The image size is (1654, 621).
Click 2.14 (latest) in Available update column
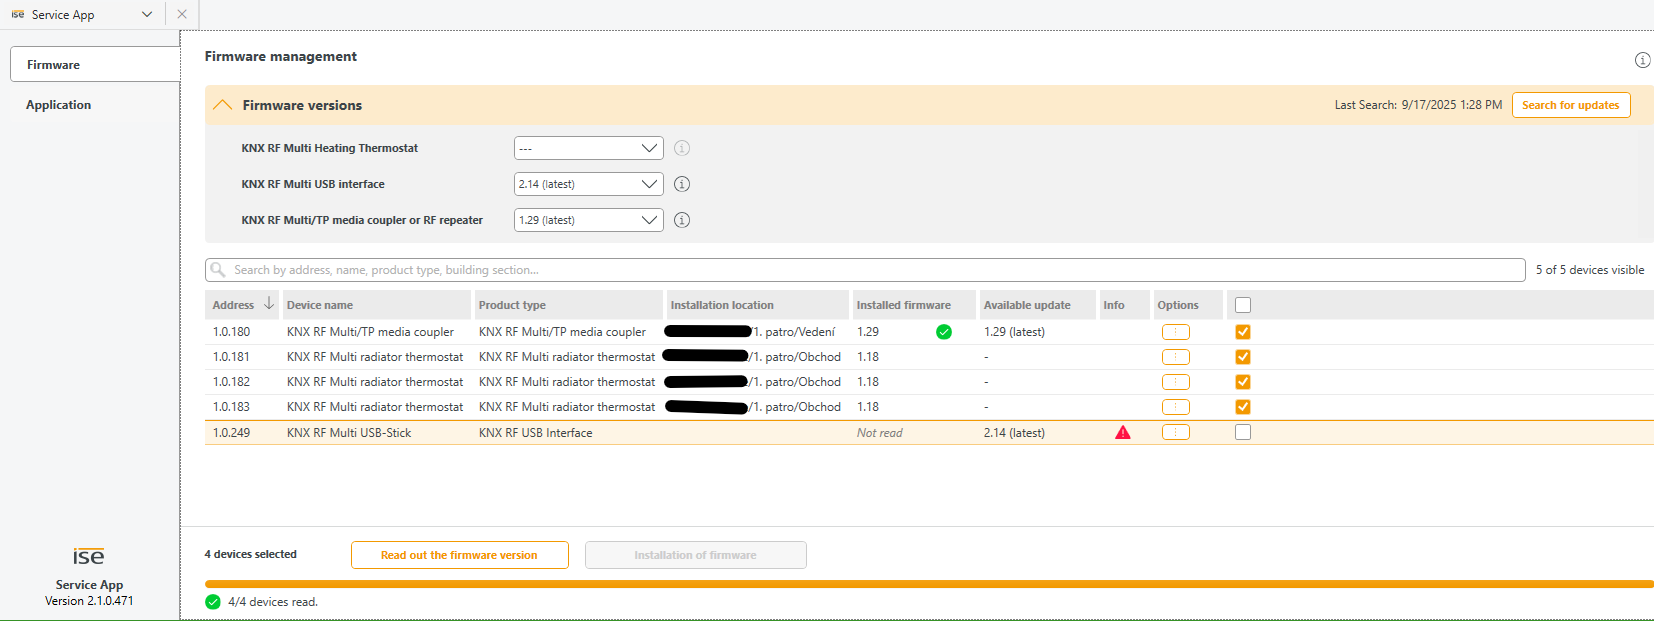click(x=1014, y=433)
